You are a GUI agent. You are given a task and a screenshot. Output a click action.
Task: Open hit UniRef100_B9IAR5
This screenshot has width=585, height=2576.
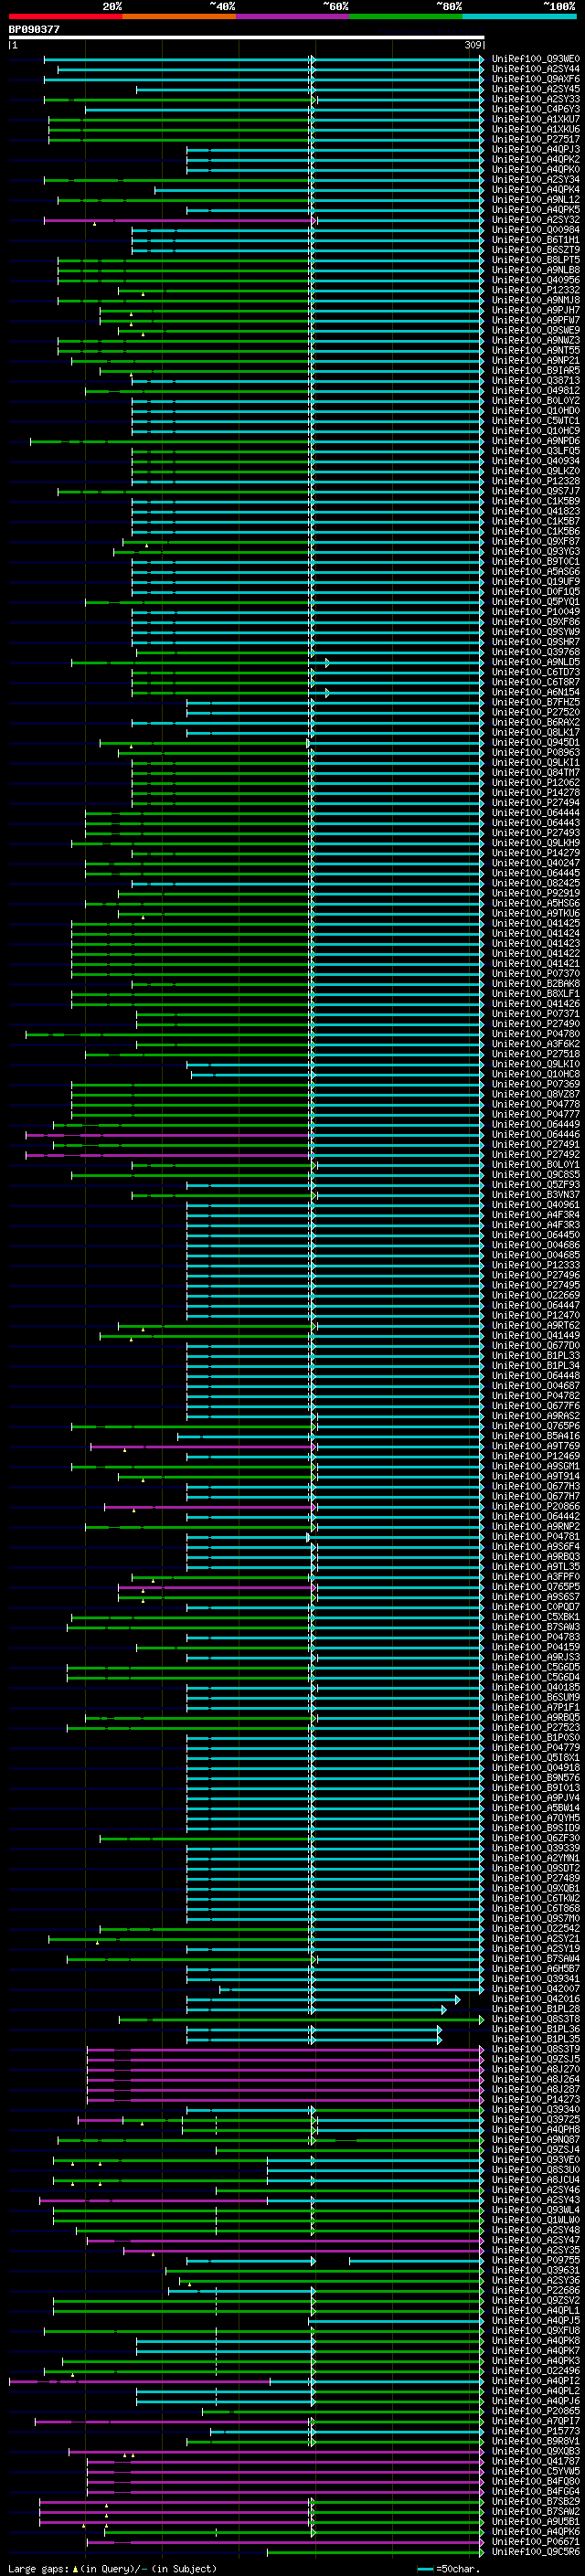(535, 370)
